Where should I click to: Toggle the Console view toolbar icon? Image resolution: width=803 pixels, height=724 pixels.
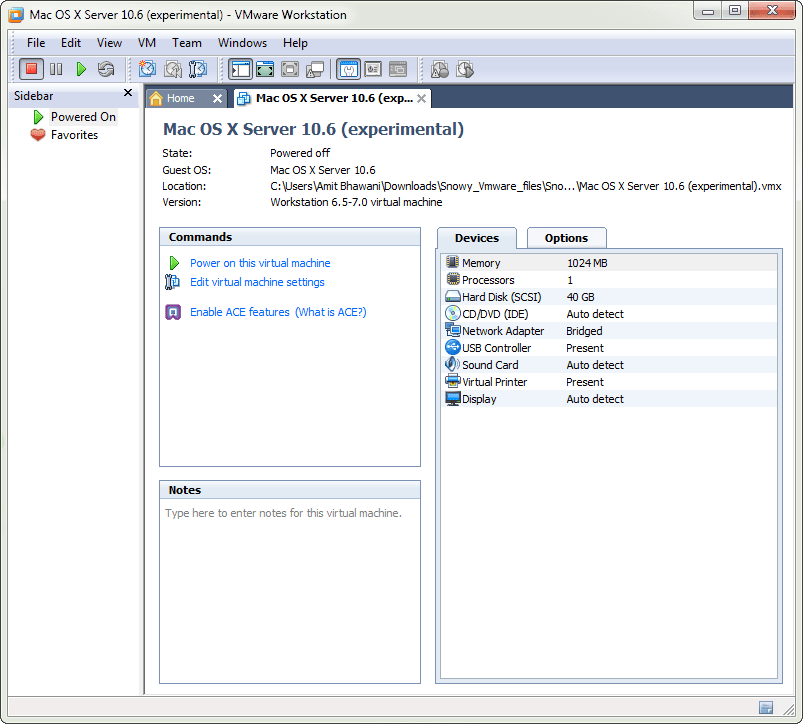coord(398,69)
